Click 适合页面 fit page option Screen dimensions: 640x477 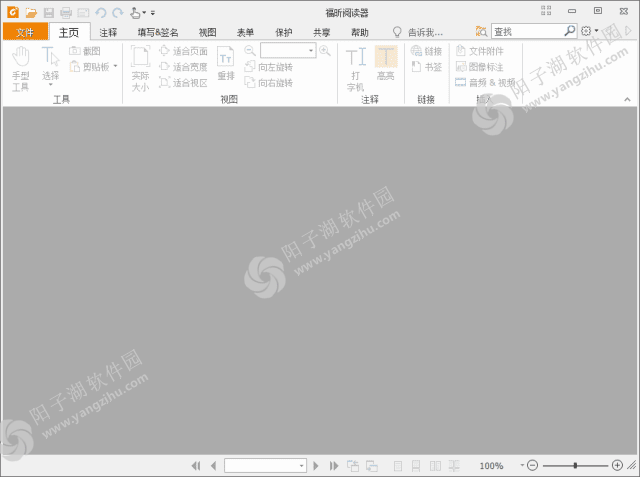point(183,51)
